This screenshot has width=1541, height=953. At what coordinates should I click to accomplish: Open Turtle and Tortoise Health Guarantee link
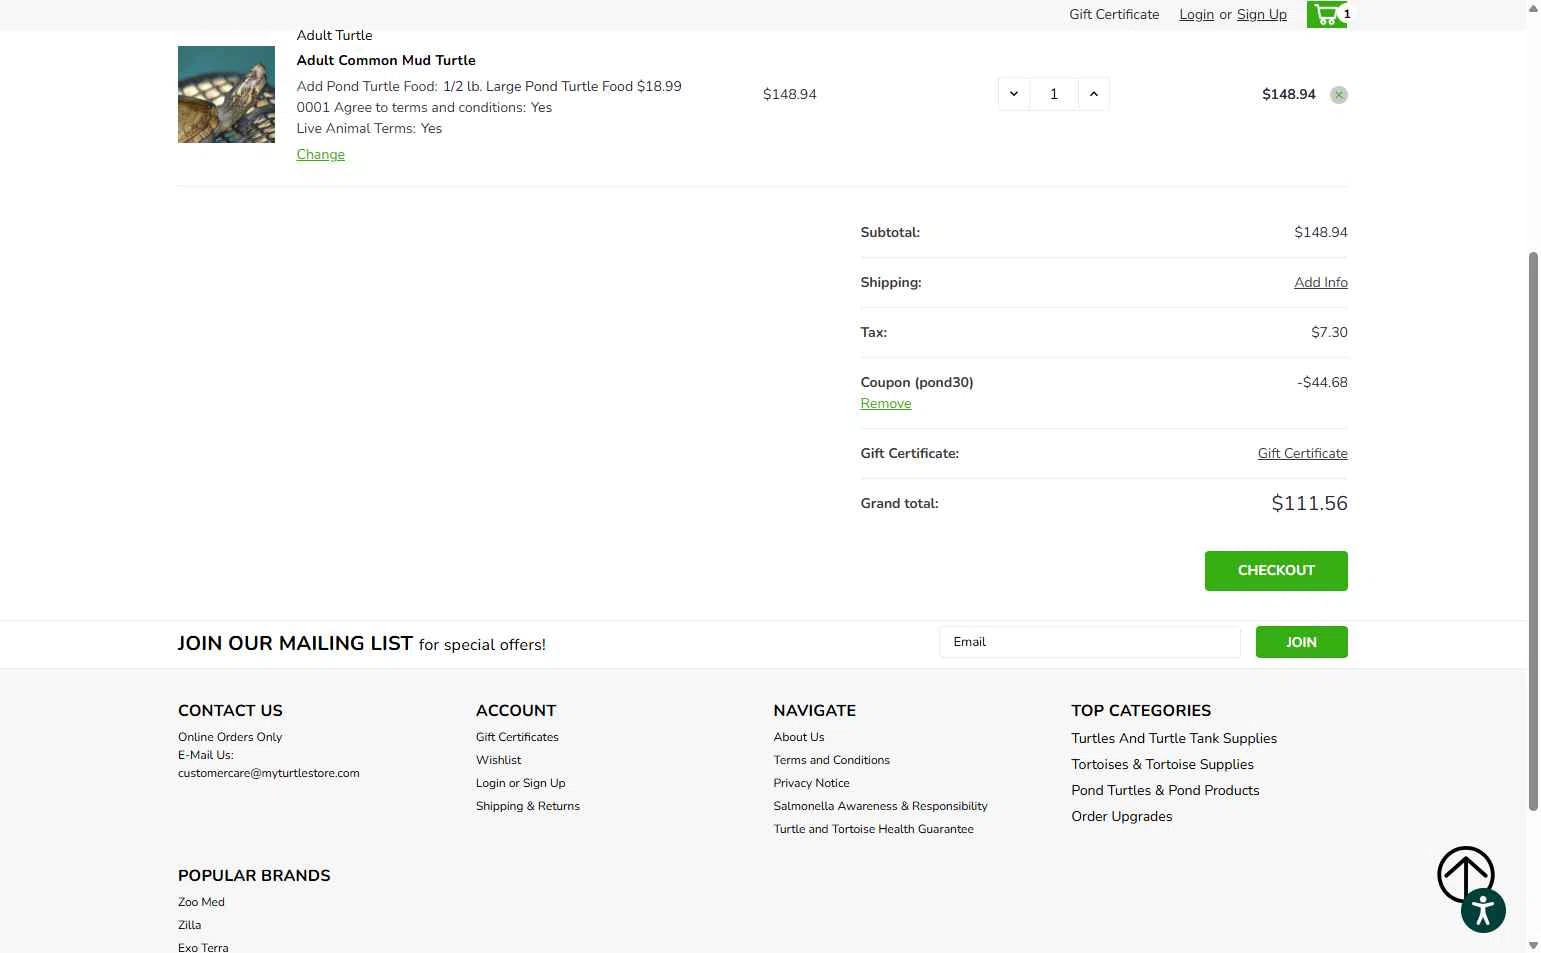873,829
